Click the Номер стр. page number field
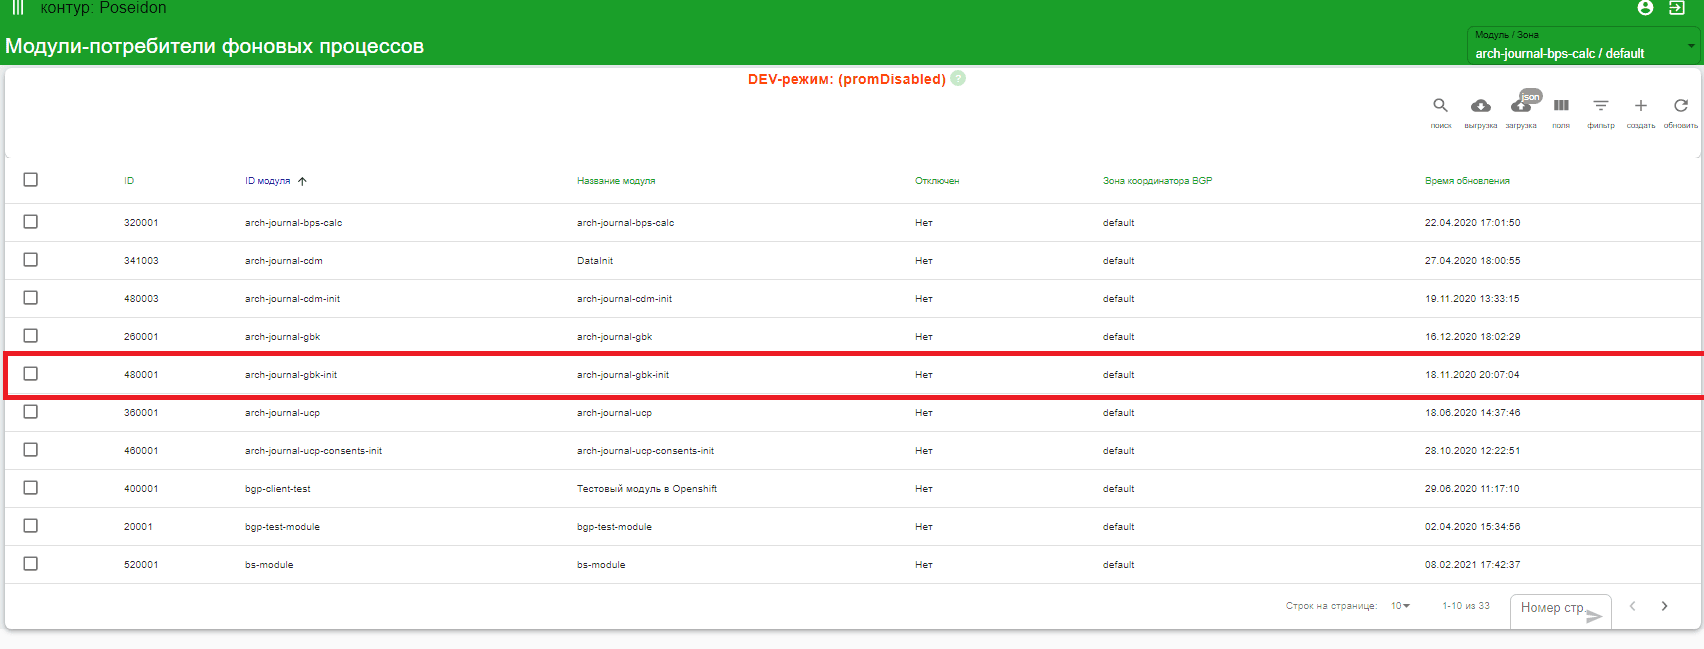This screenshot has width=1704, height=649. (1553, 608)
